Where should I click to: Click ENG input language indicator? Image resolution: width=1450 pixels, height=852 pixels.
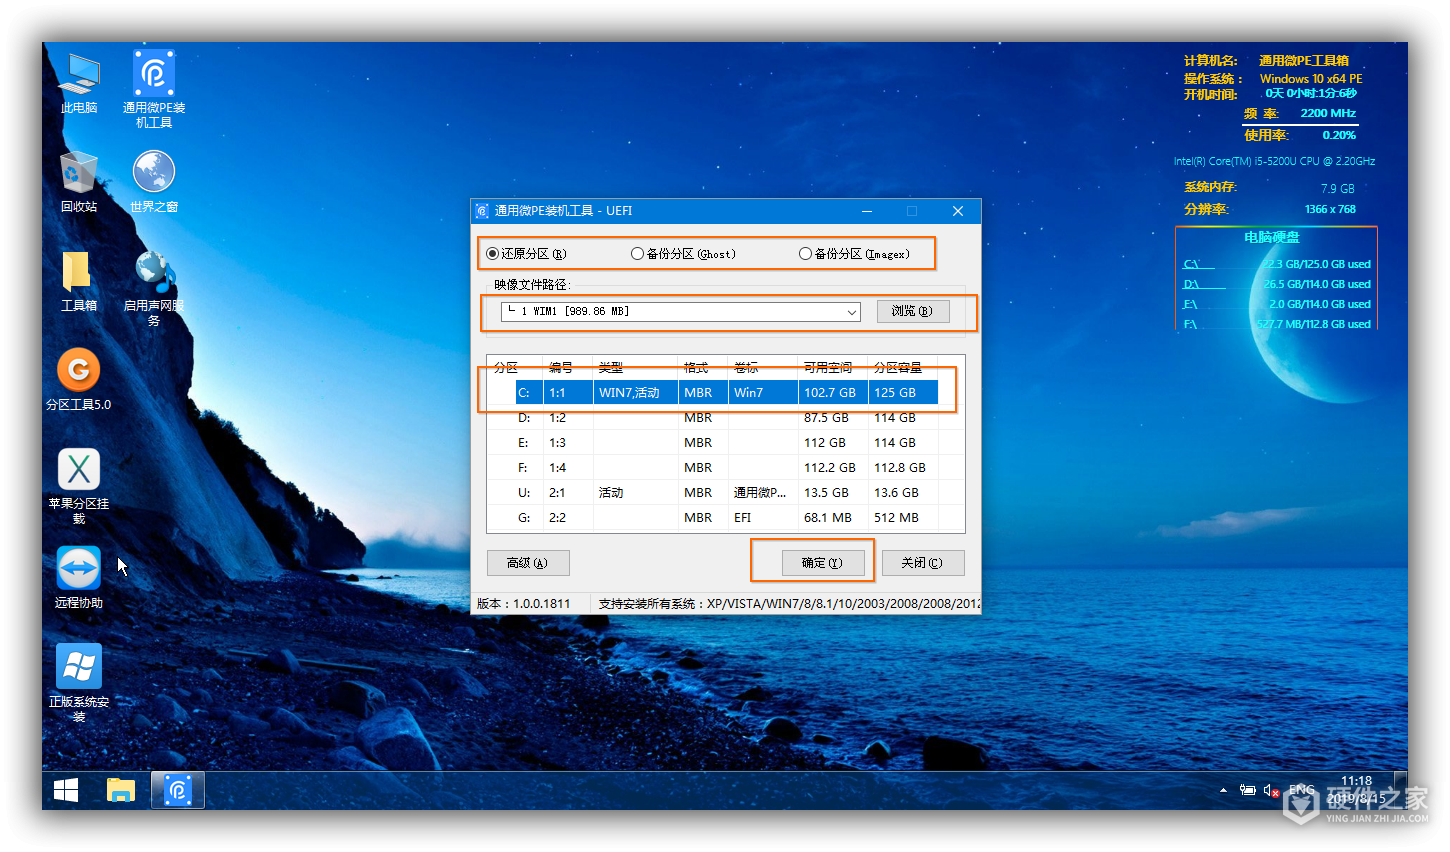[x=1301, y=790]
